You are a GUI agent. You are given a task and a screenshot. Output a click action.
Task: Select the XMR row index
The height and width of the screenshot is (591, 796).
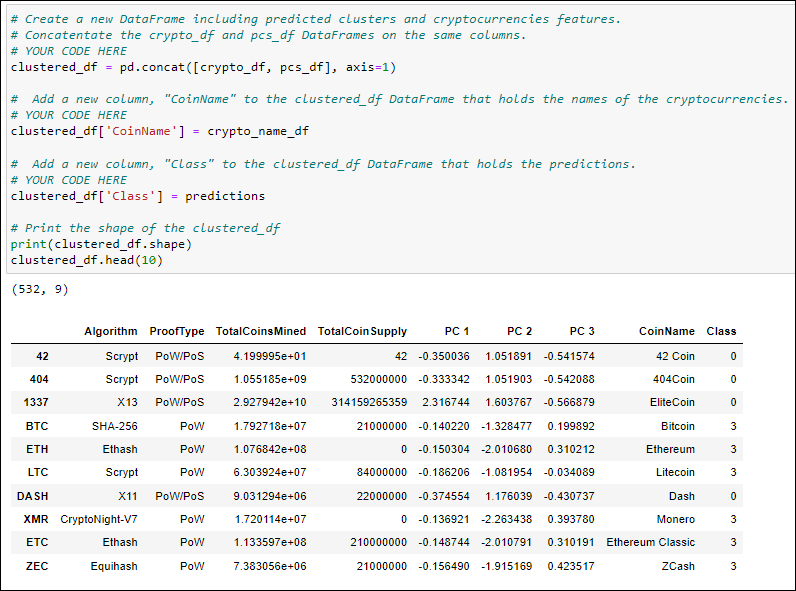click(36, 519)
